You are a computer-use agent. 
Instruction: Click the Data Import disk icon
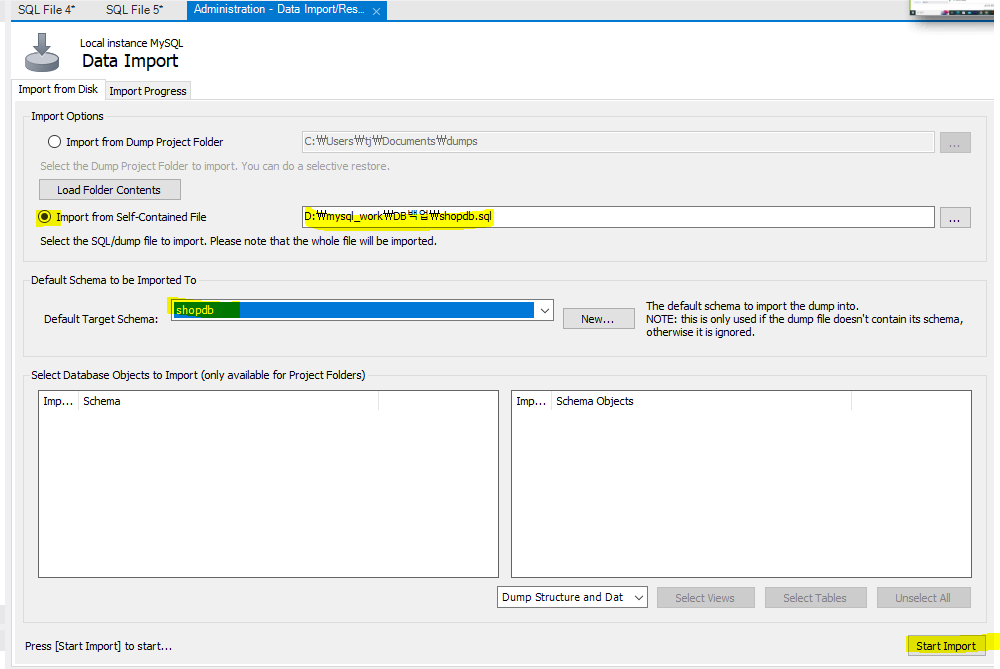(42, 52)
